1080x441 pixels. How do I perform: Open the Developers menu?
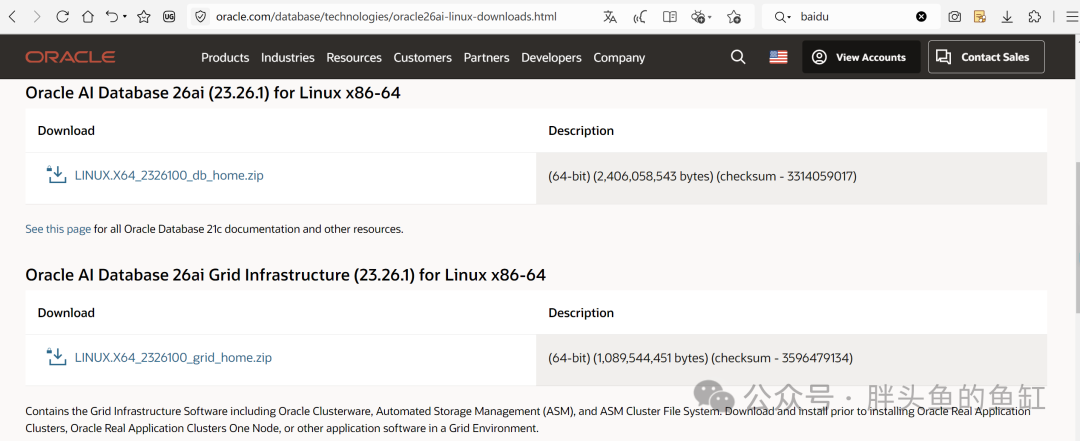551,58
